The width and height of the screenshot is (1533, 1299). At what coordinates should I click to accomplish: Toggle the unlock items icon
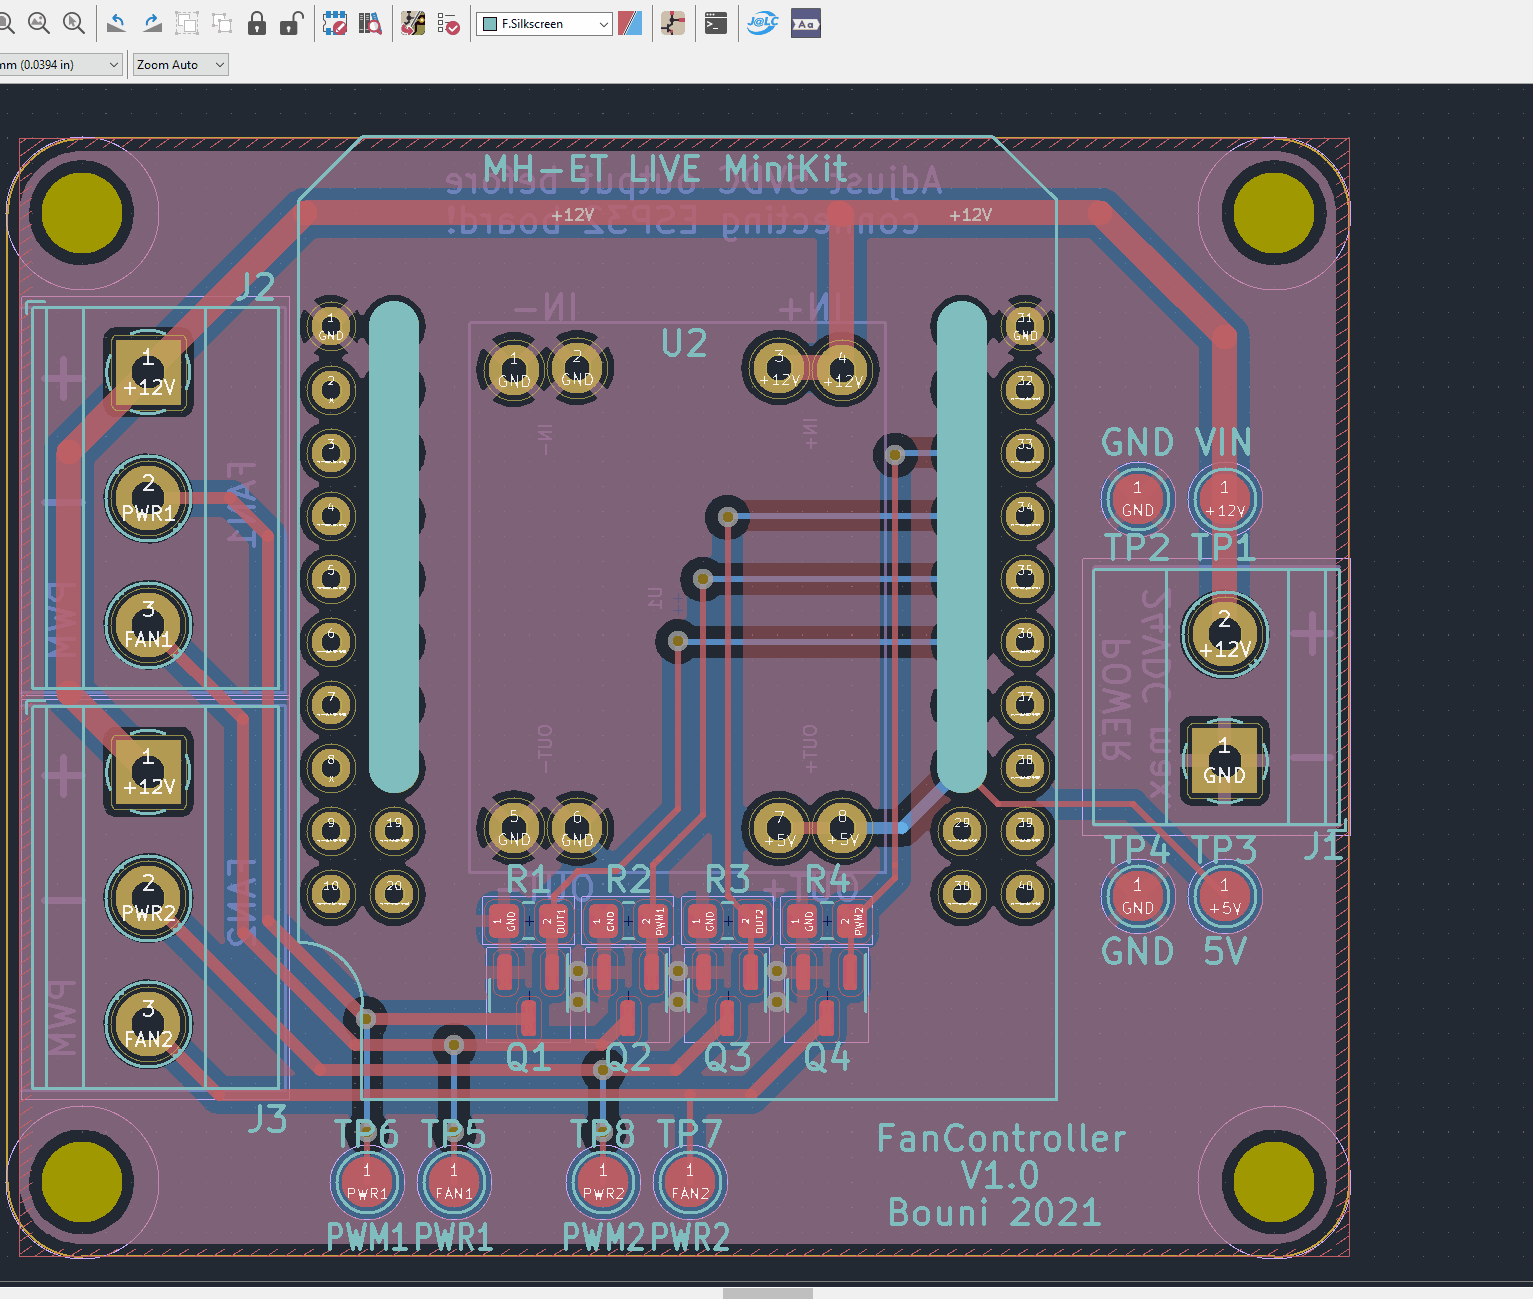pos(291,22)
